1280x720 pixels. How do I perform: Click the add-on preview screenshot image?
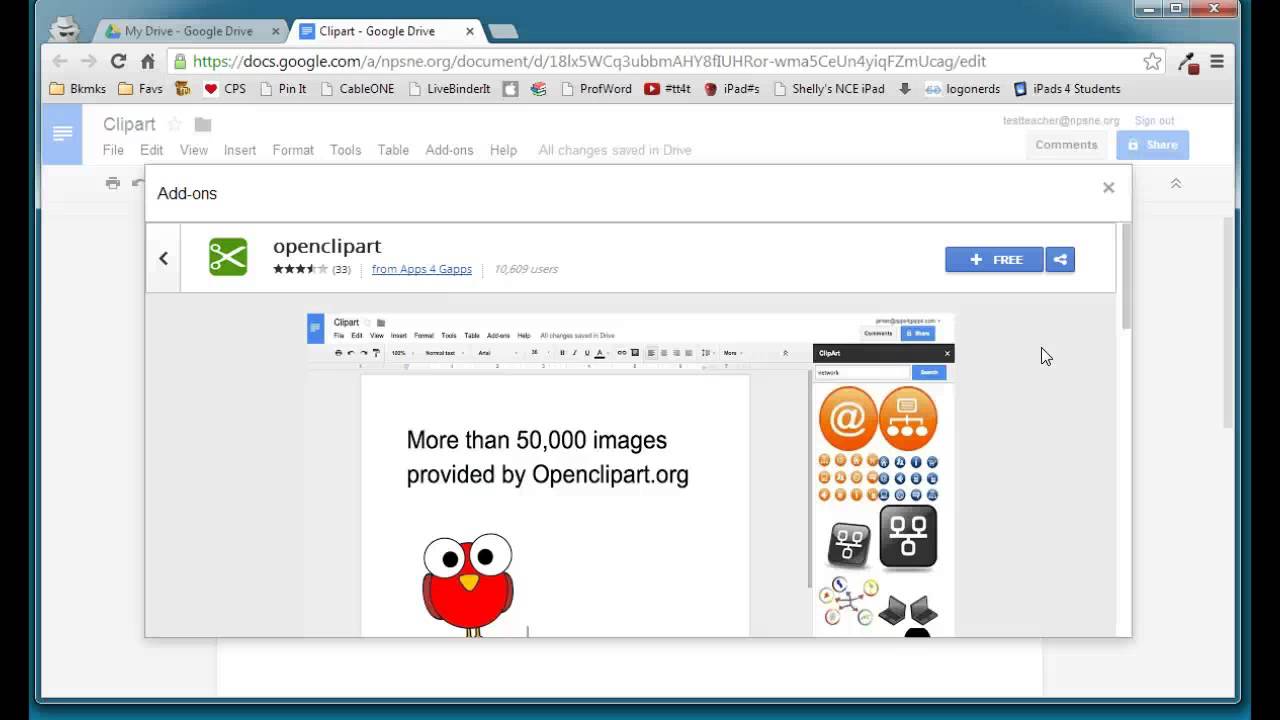coord(630,475)
